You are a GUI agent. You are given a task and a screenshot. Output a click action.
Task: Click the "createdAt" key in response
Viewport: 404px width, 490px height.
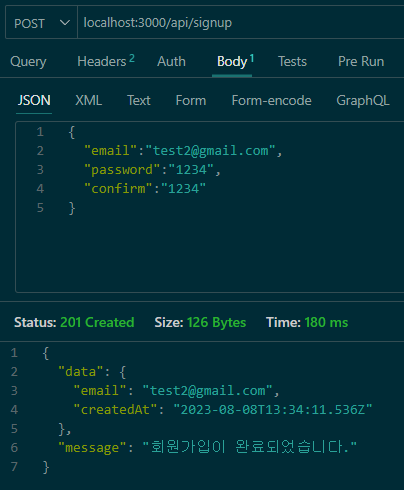point(115,410)
